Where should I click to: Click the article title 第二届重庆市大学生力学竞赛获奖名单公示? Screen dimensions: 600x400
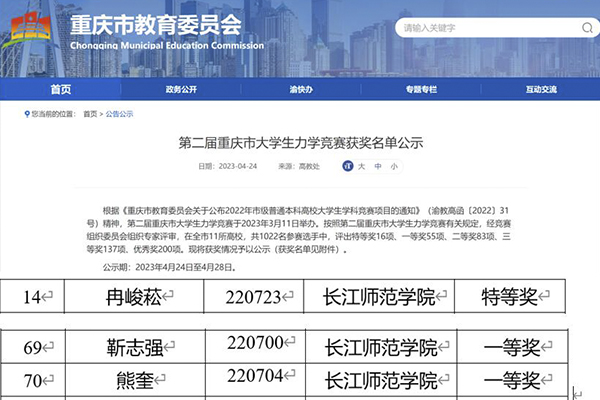click(300, 143)
